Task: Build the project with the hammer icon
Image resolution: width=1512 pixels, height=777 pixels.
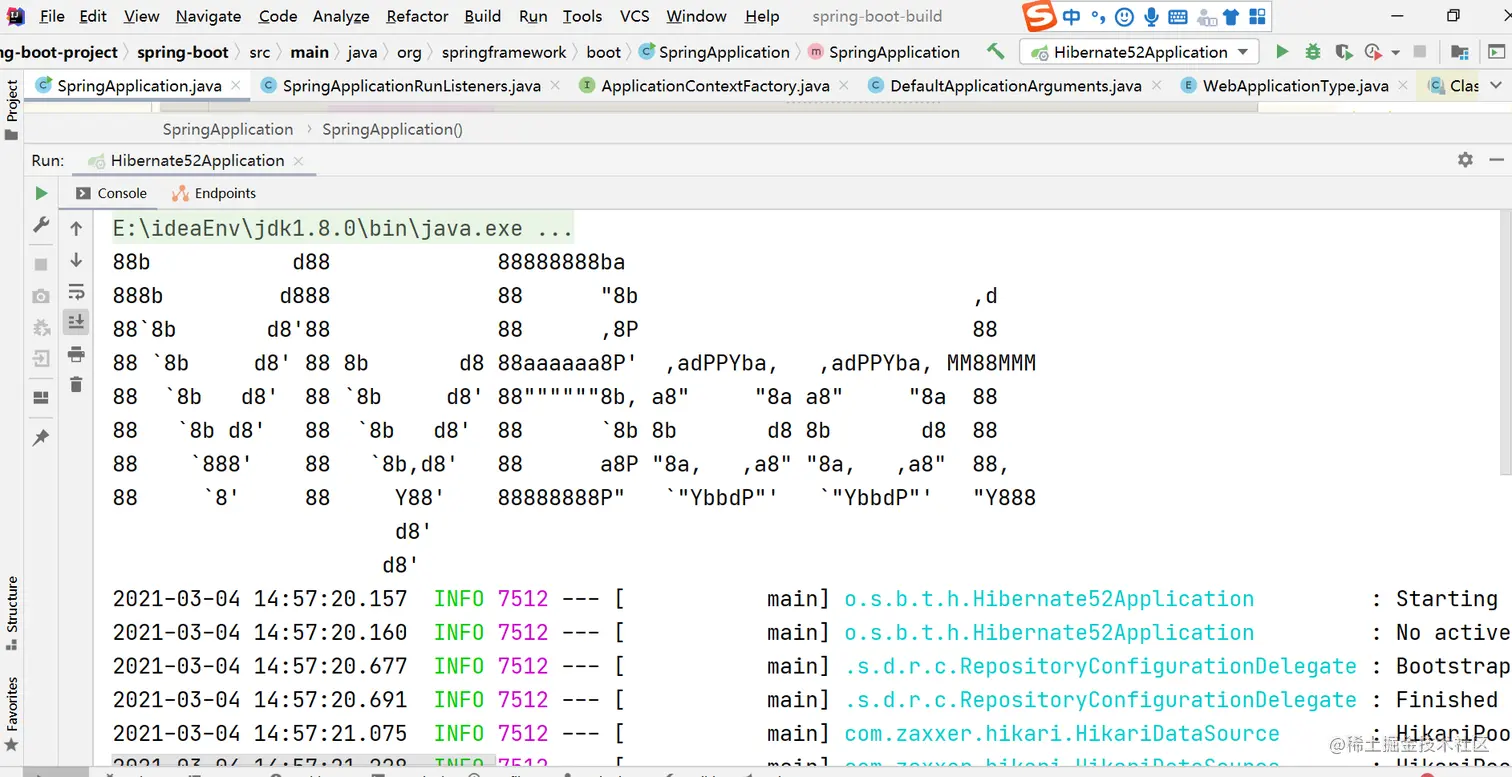Action: tap(995, 51)
